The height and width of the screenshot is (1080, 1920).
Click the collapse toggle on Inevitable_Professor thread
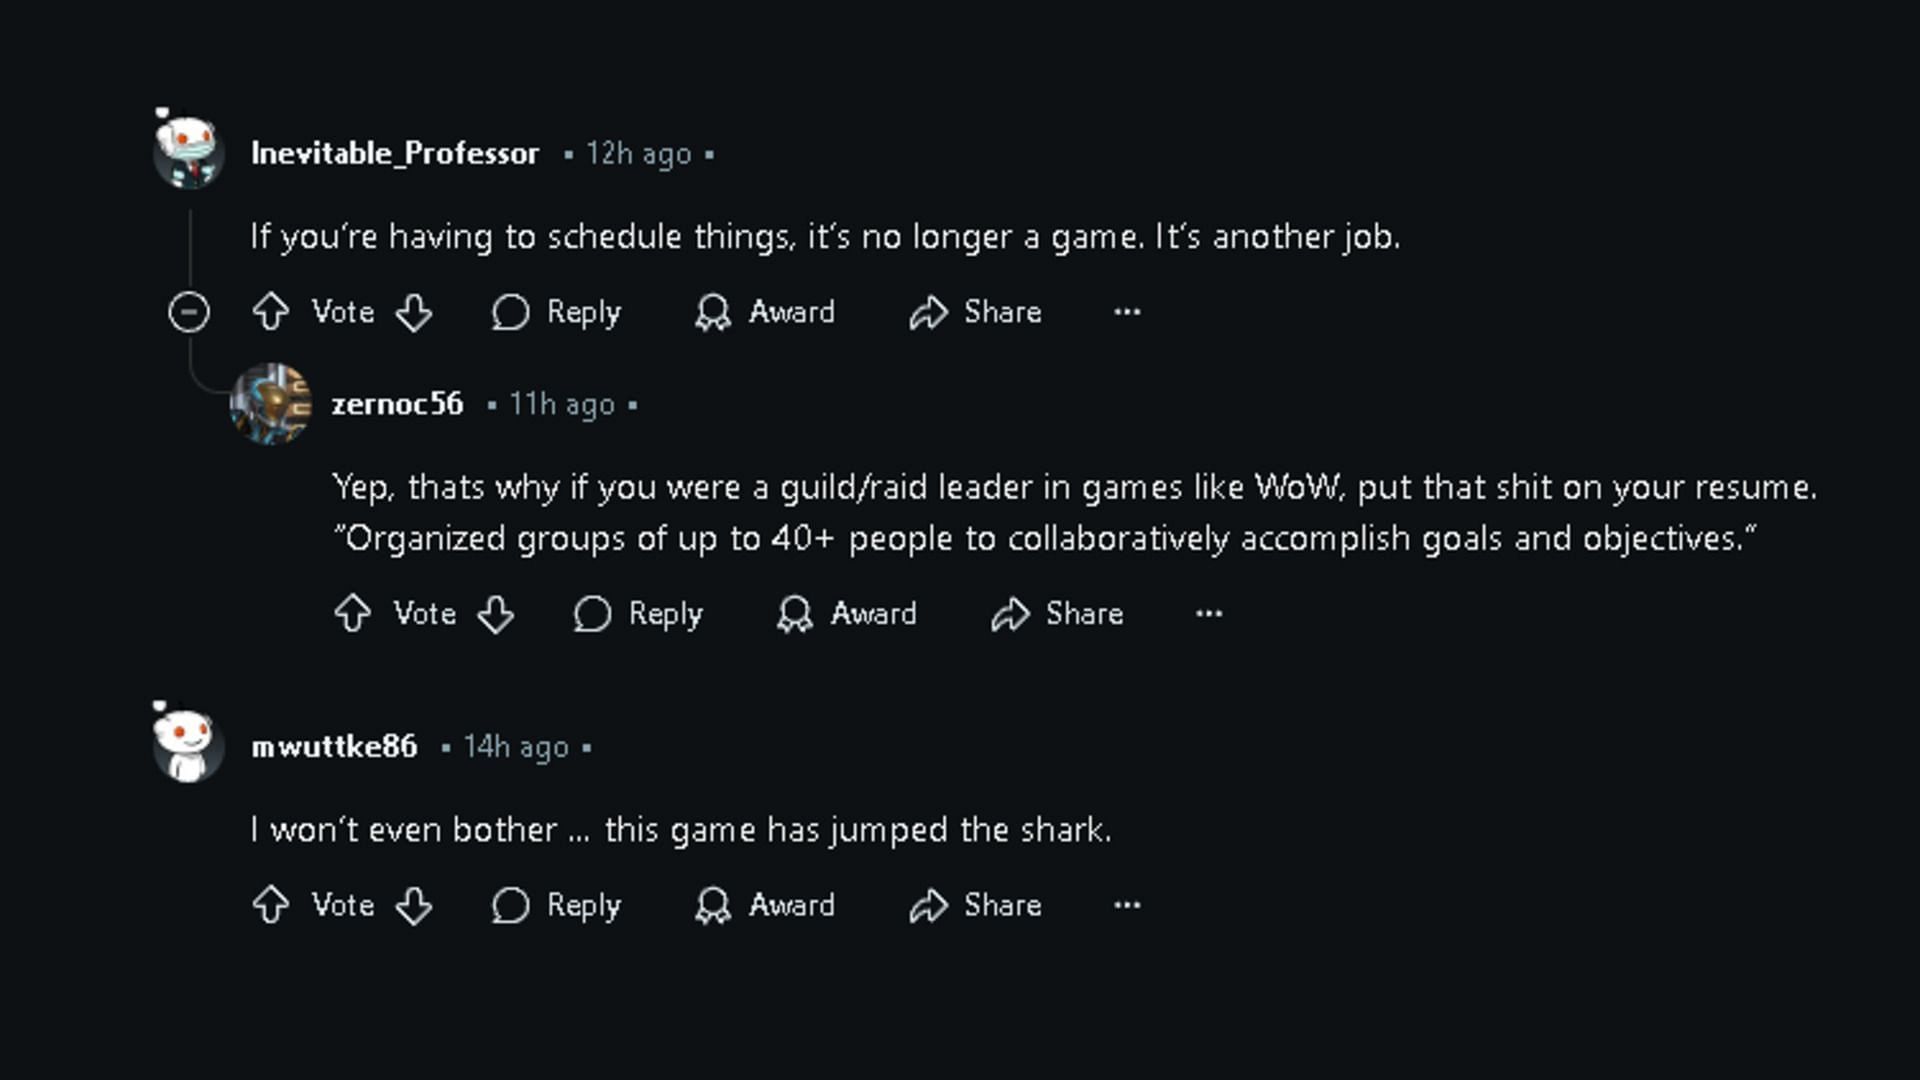pyautogui.click(x=189, y=313)
